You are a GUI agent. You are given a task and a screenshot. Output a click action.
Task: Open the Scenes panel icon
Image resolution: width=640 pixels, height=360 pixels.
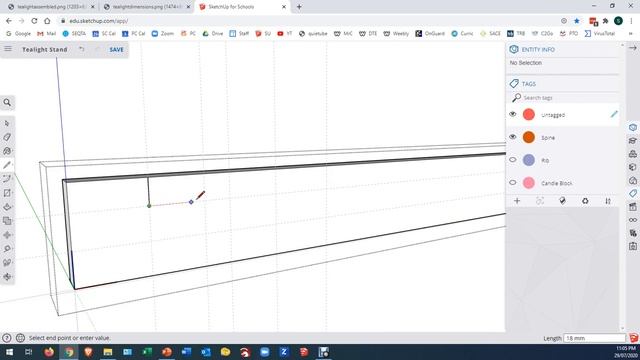tap(633, 207)
